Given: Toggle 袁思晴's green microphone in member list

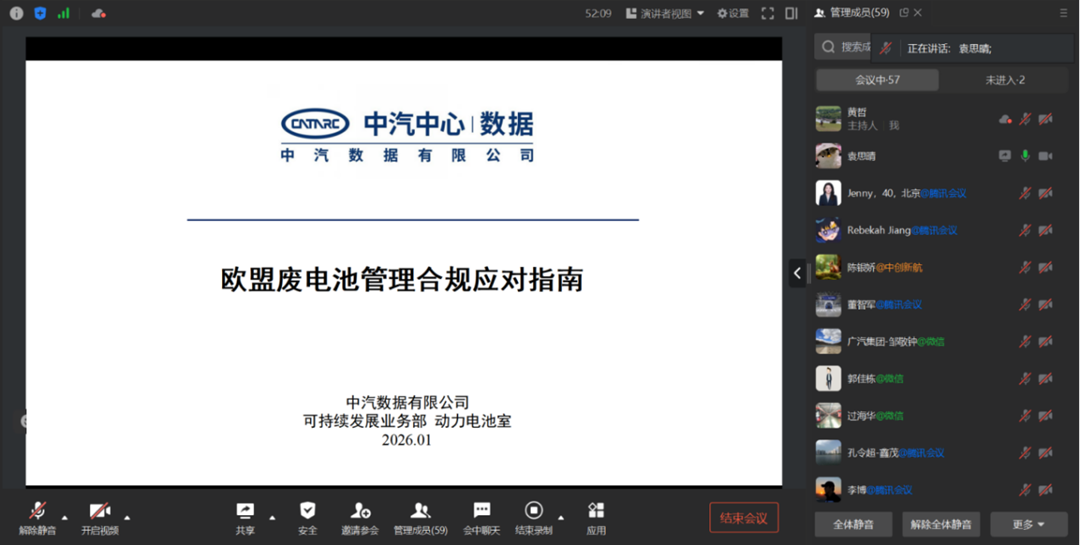Looking at the screenshot, I should [x=1025, y=156].
